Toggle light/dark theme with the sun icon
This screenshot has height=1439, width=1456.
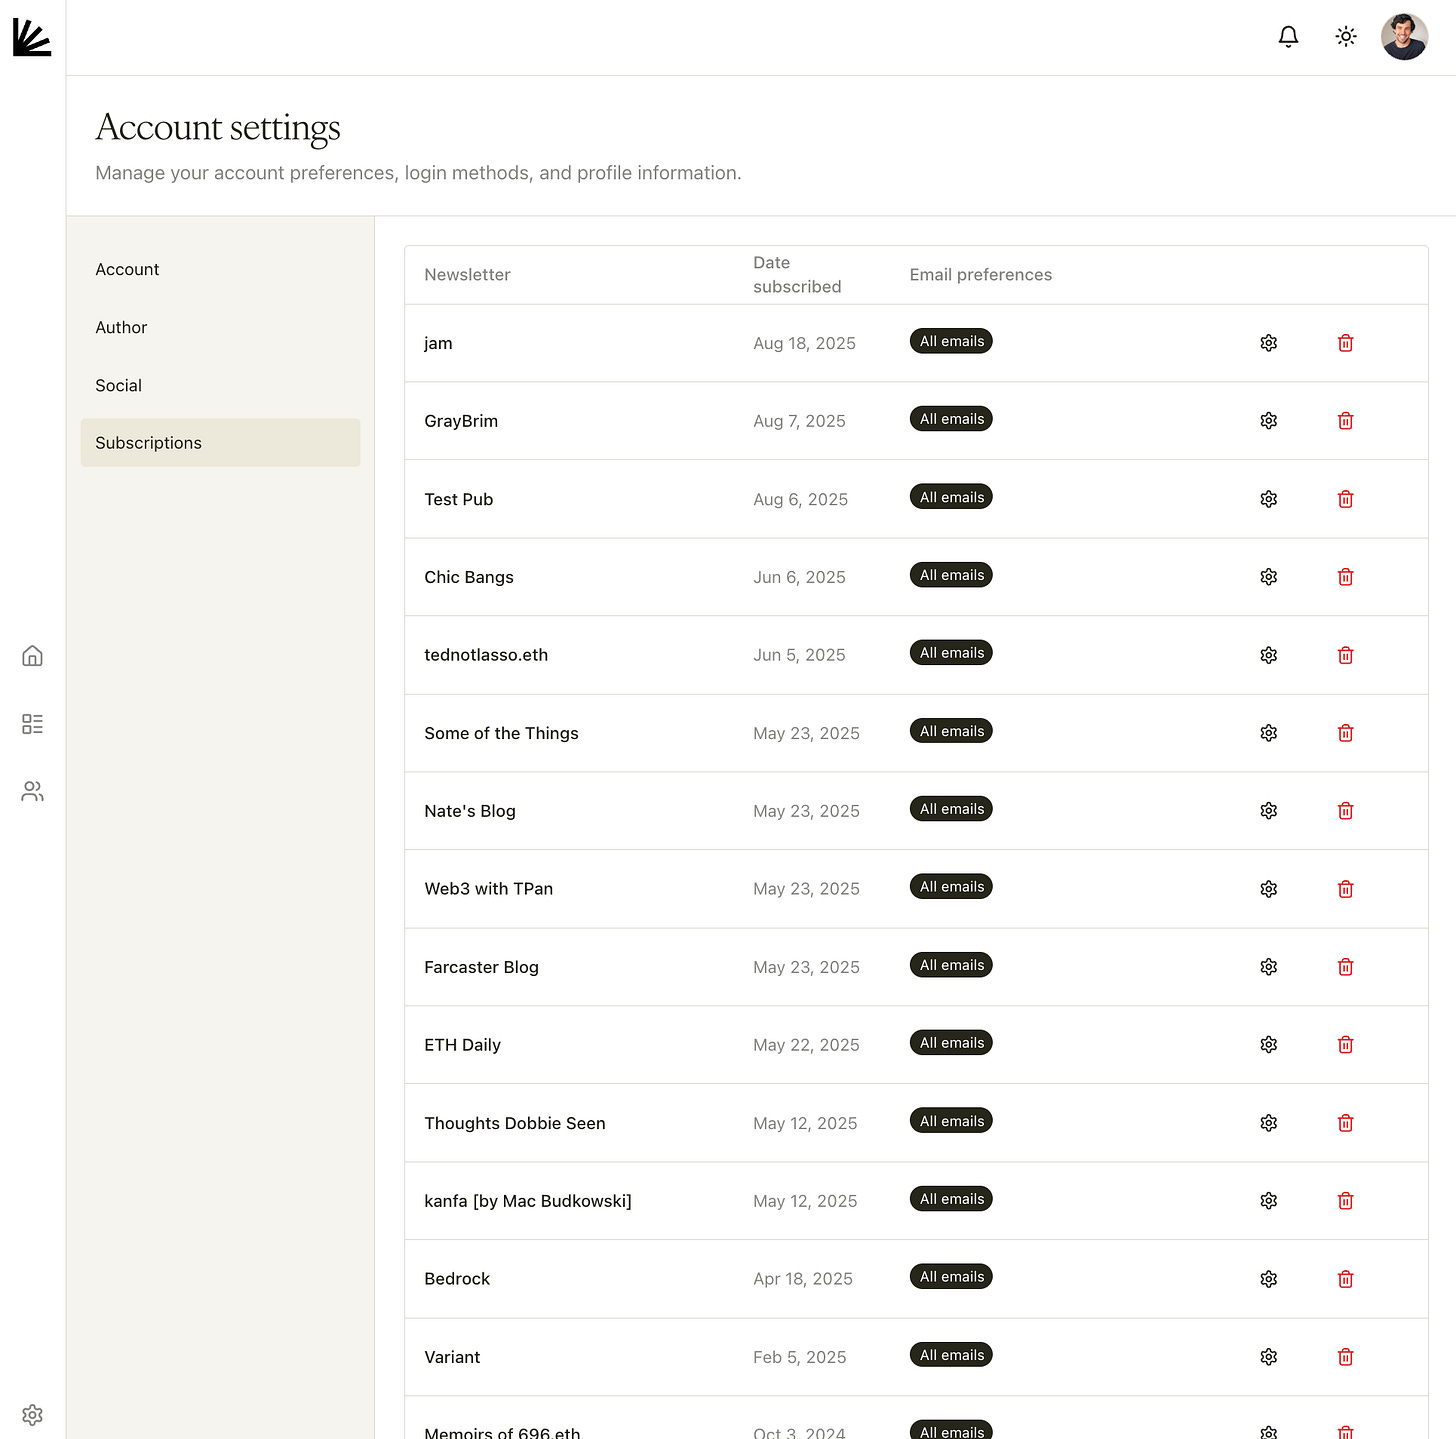tap(1345, 36)
